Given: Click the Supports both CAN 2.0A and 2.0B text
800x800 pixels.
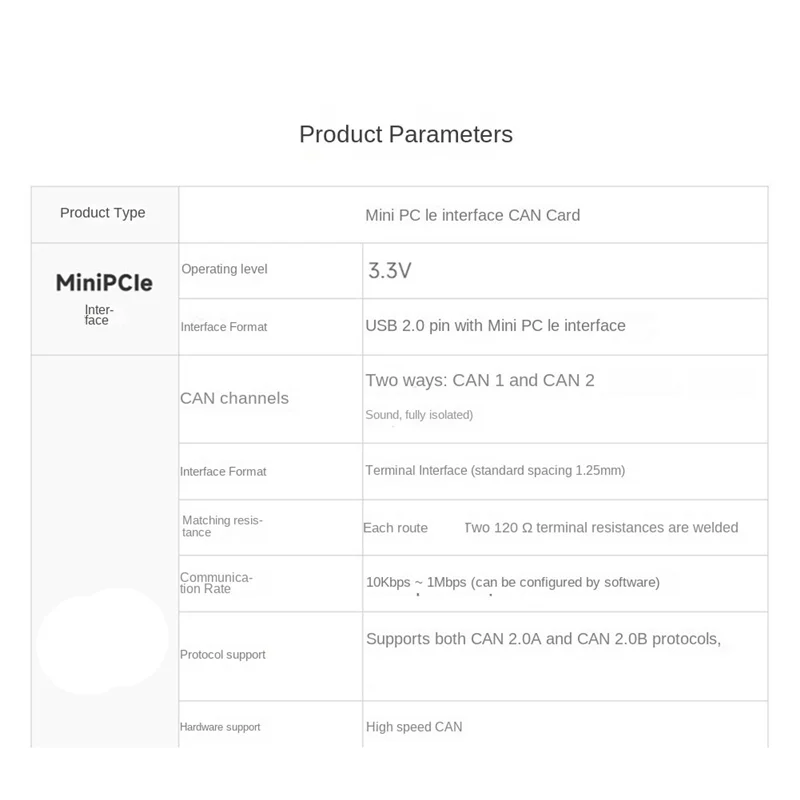Looking at the screenshot, I should tap(543, 638).
